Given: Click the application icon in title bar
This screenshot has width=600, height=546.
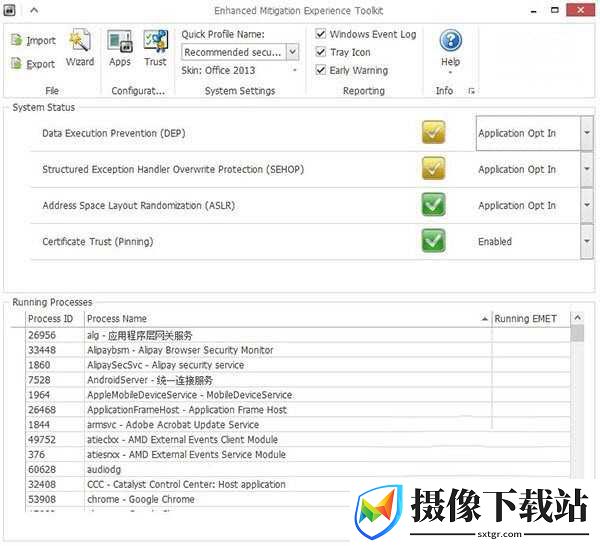Looking at the screenshot, I should coord(9,10).
